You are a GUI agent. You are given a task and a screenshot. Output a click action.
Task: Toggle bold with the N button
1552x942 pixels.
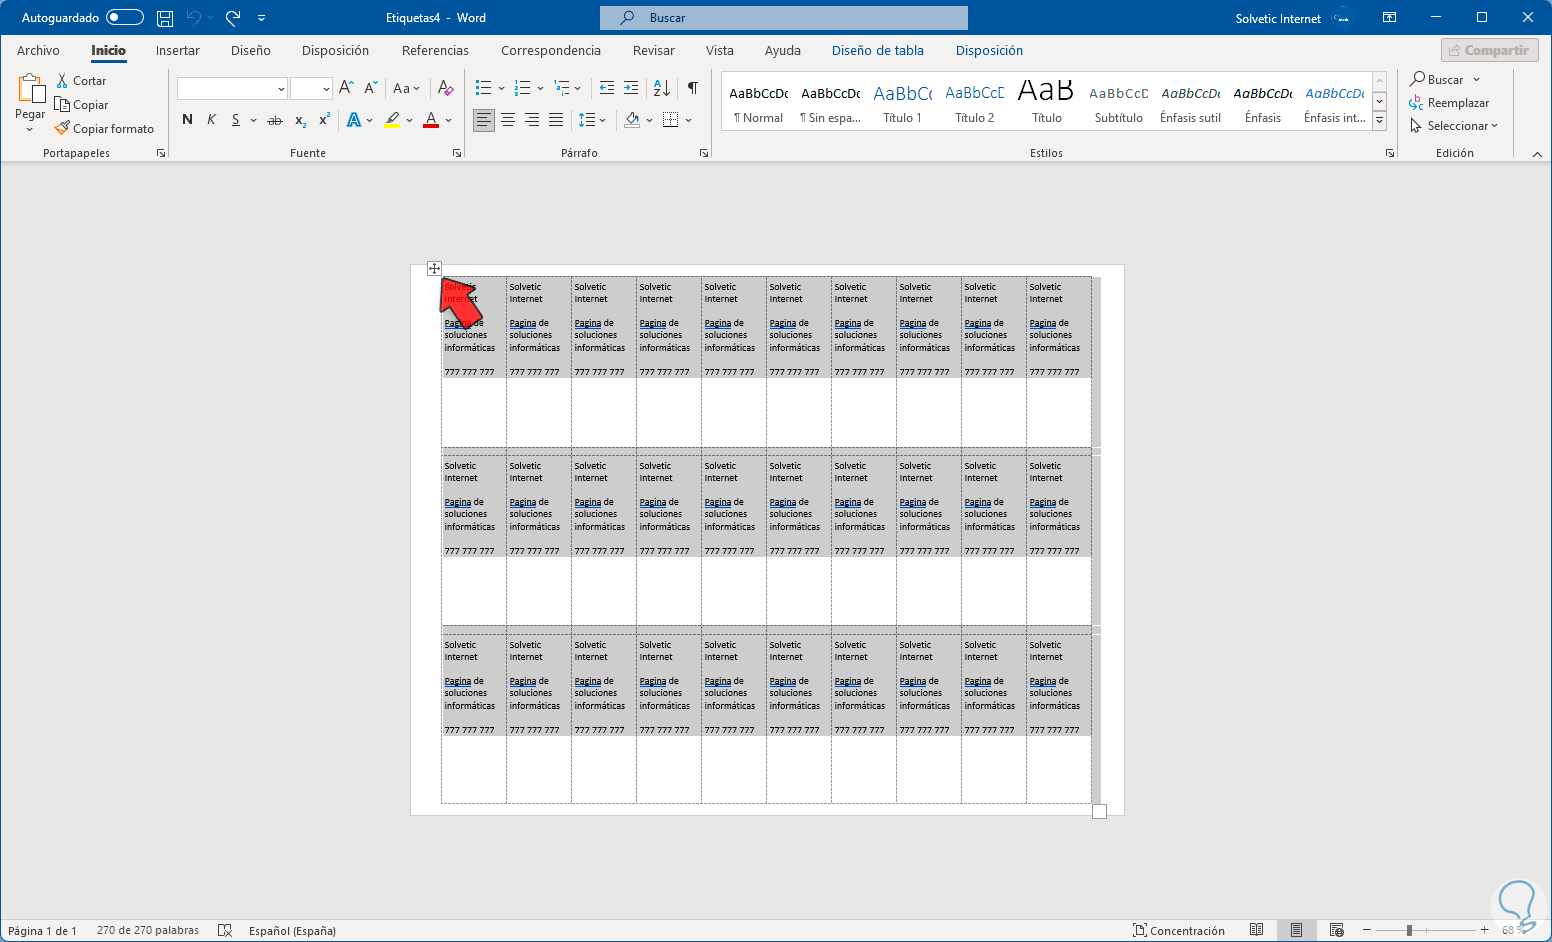pos(187,120)
